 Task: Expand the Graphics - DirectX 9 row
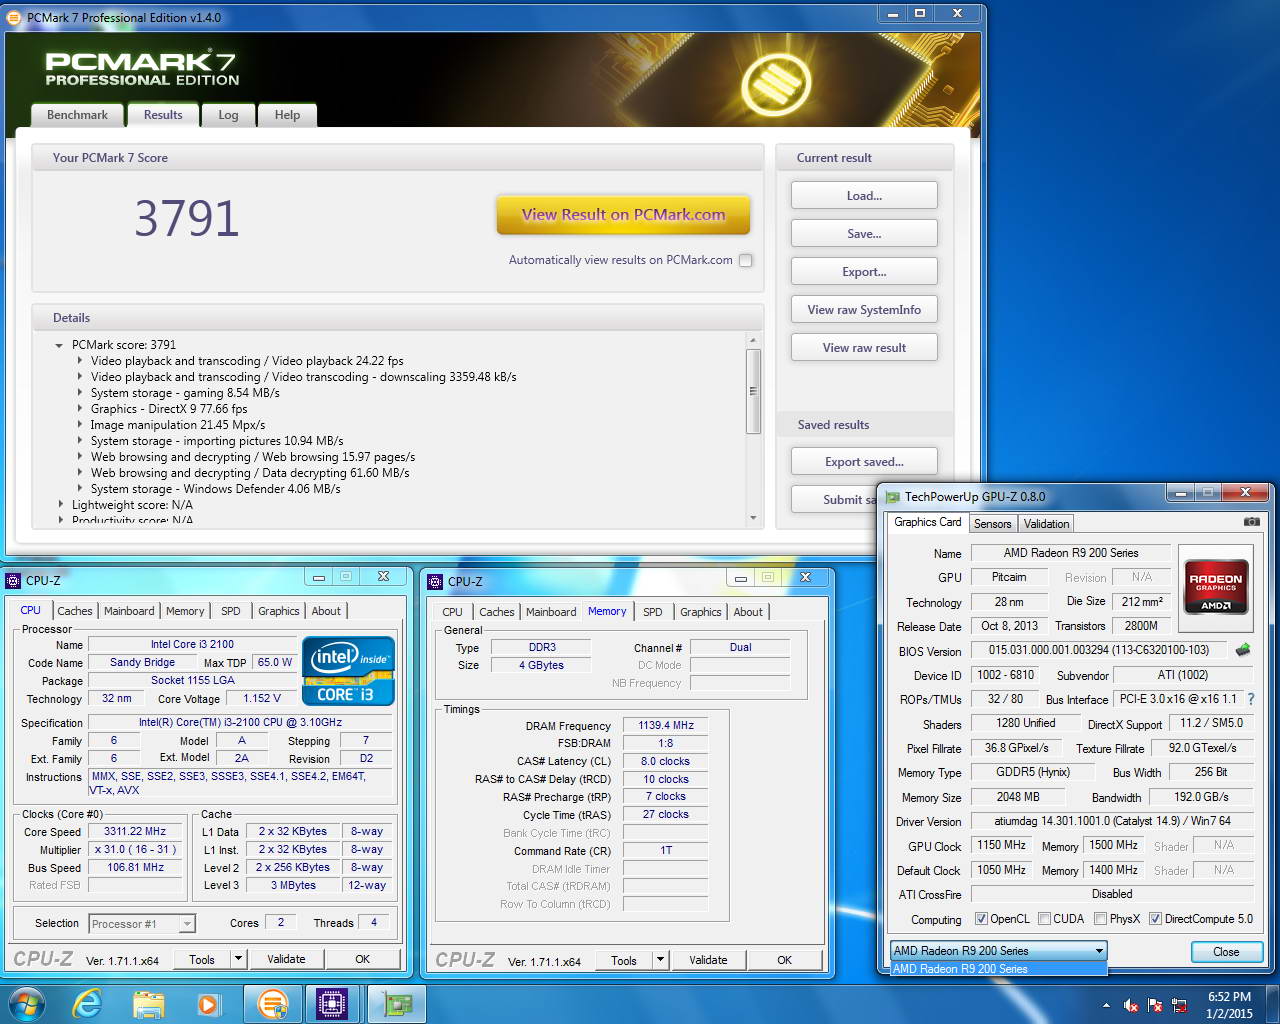(x=80, y=409)
